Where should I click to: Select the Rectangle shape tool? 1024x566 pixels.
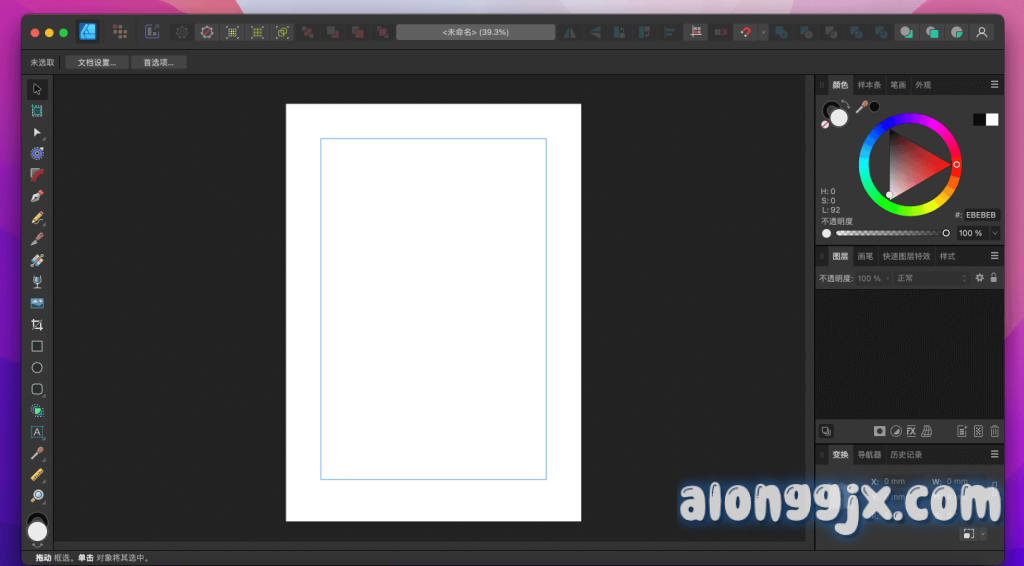coord(37,346)
